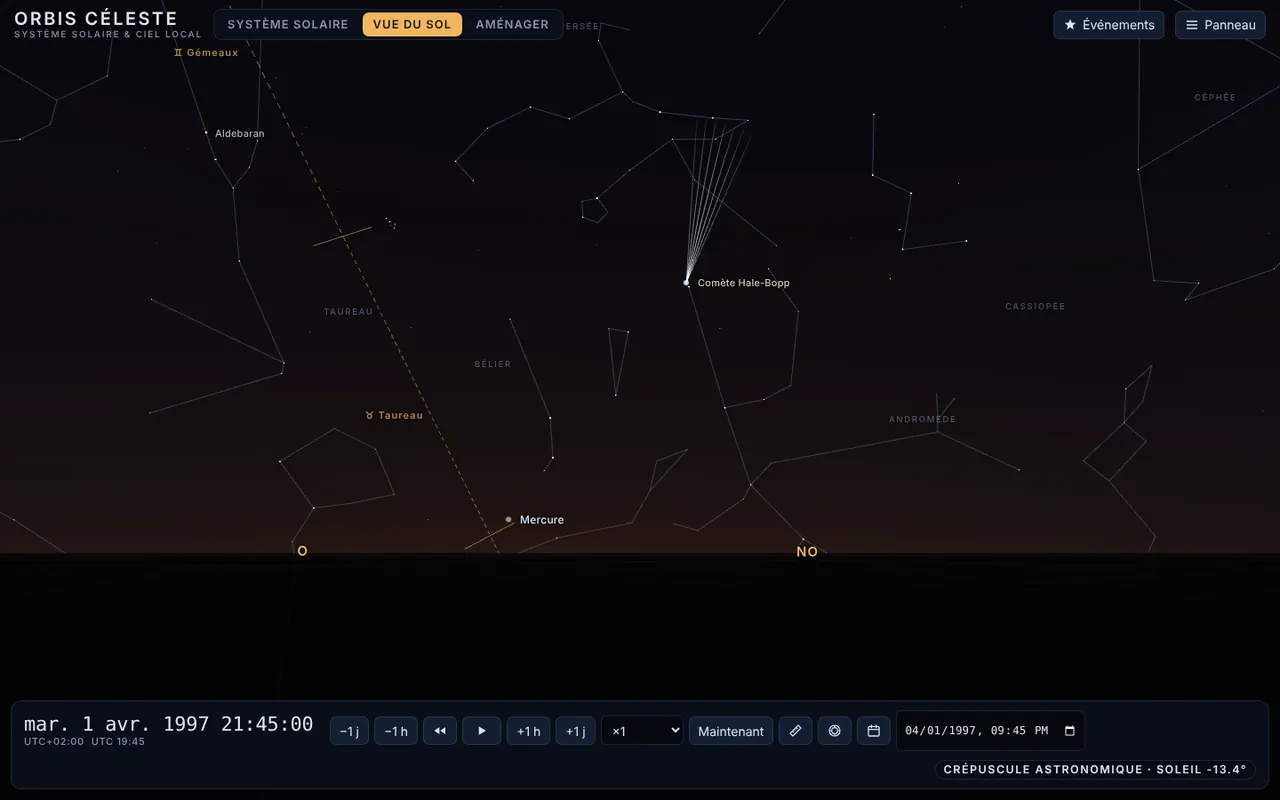Viewport: 1280px width, 800px height.
Task: Open the Panneau hamburger menu
Action: tap(1220, 25)
